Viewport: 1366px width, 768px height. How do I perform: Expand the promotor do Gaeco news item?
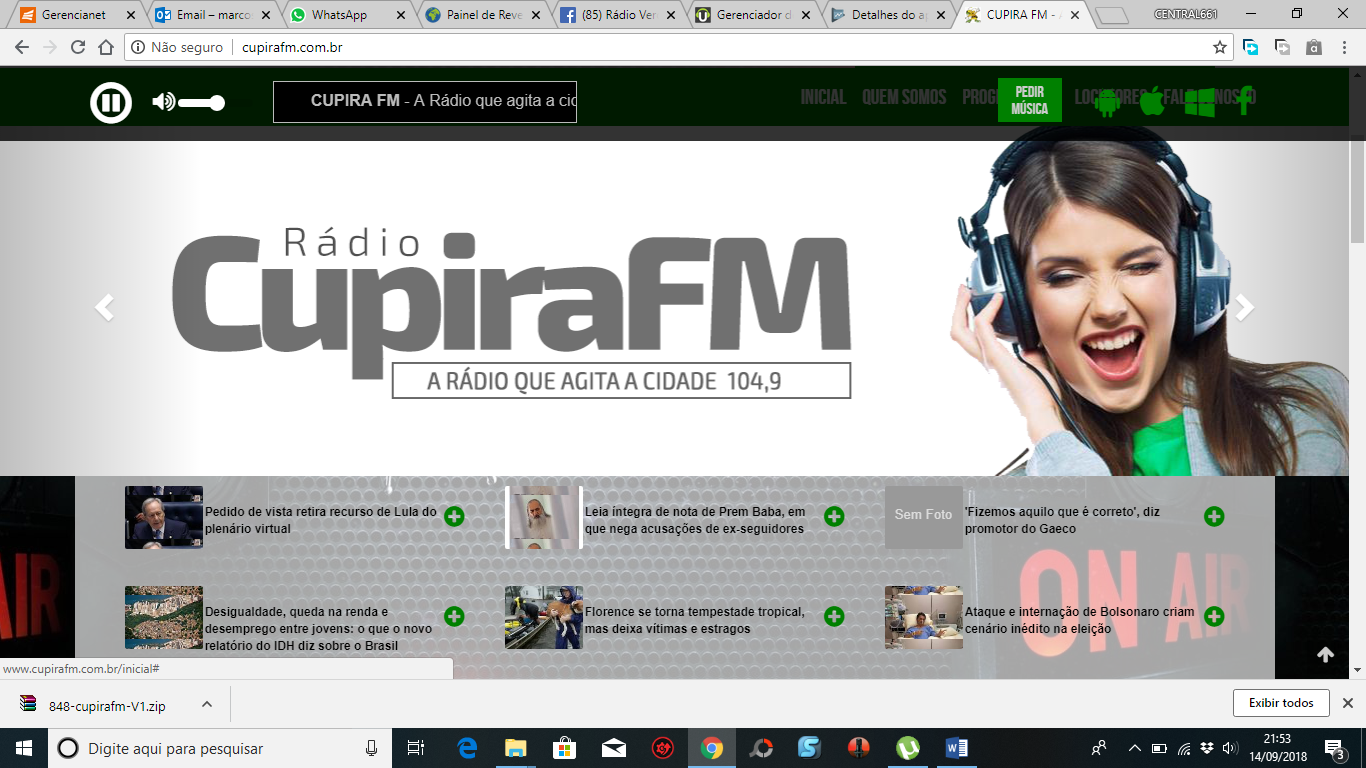pyautogui.click(x=1214, y=516)
